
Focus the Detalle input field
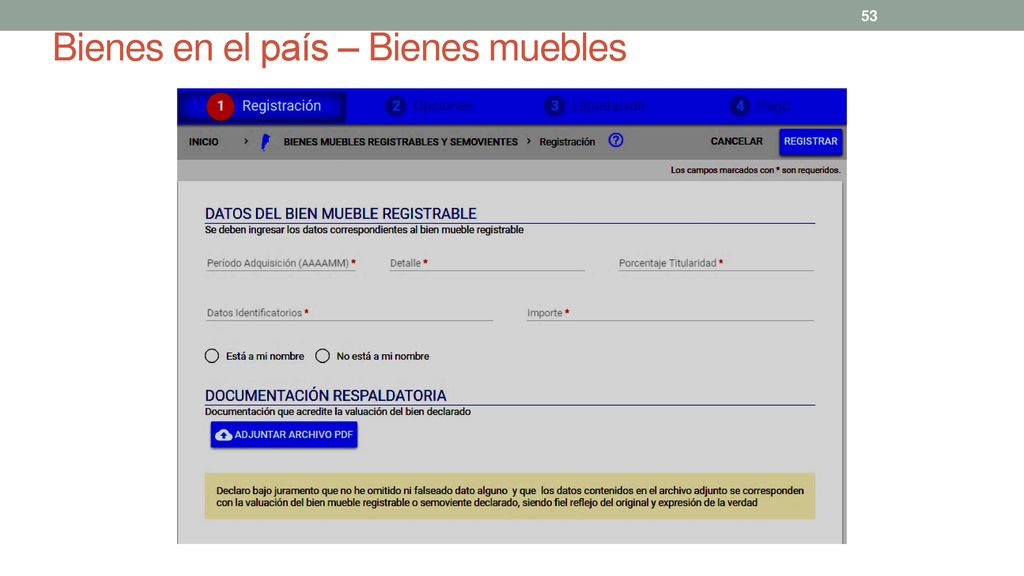pos(487,263)
